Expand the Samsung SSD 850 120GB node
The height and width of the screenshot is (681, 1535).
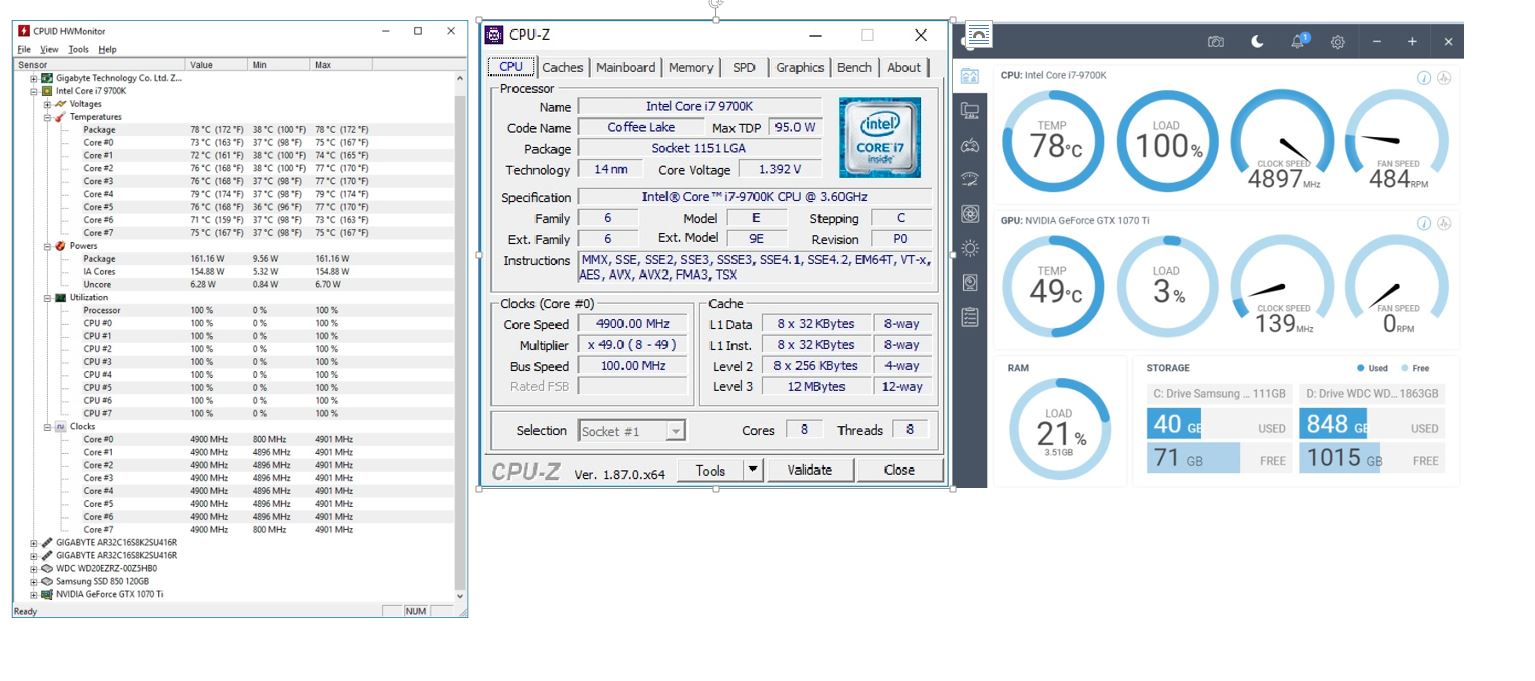point(33,581)
